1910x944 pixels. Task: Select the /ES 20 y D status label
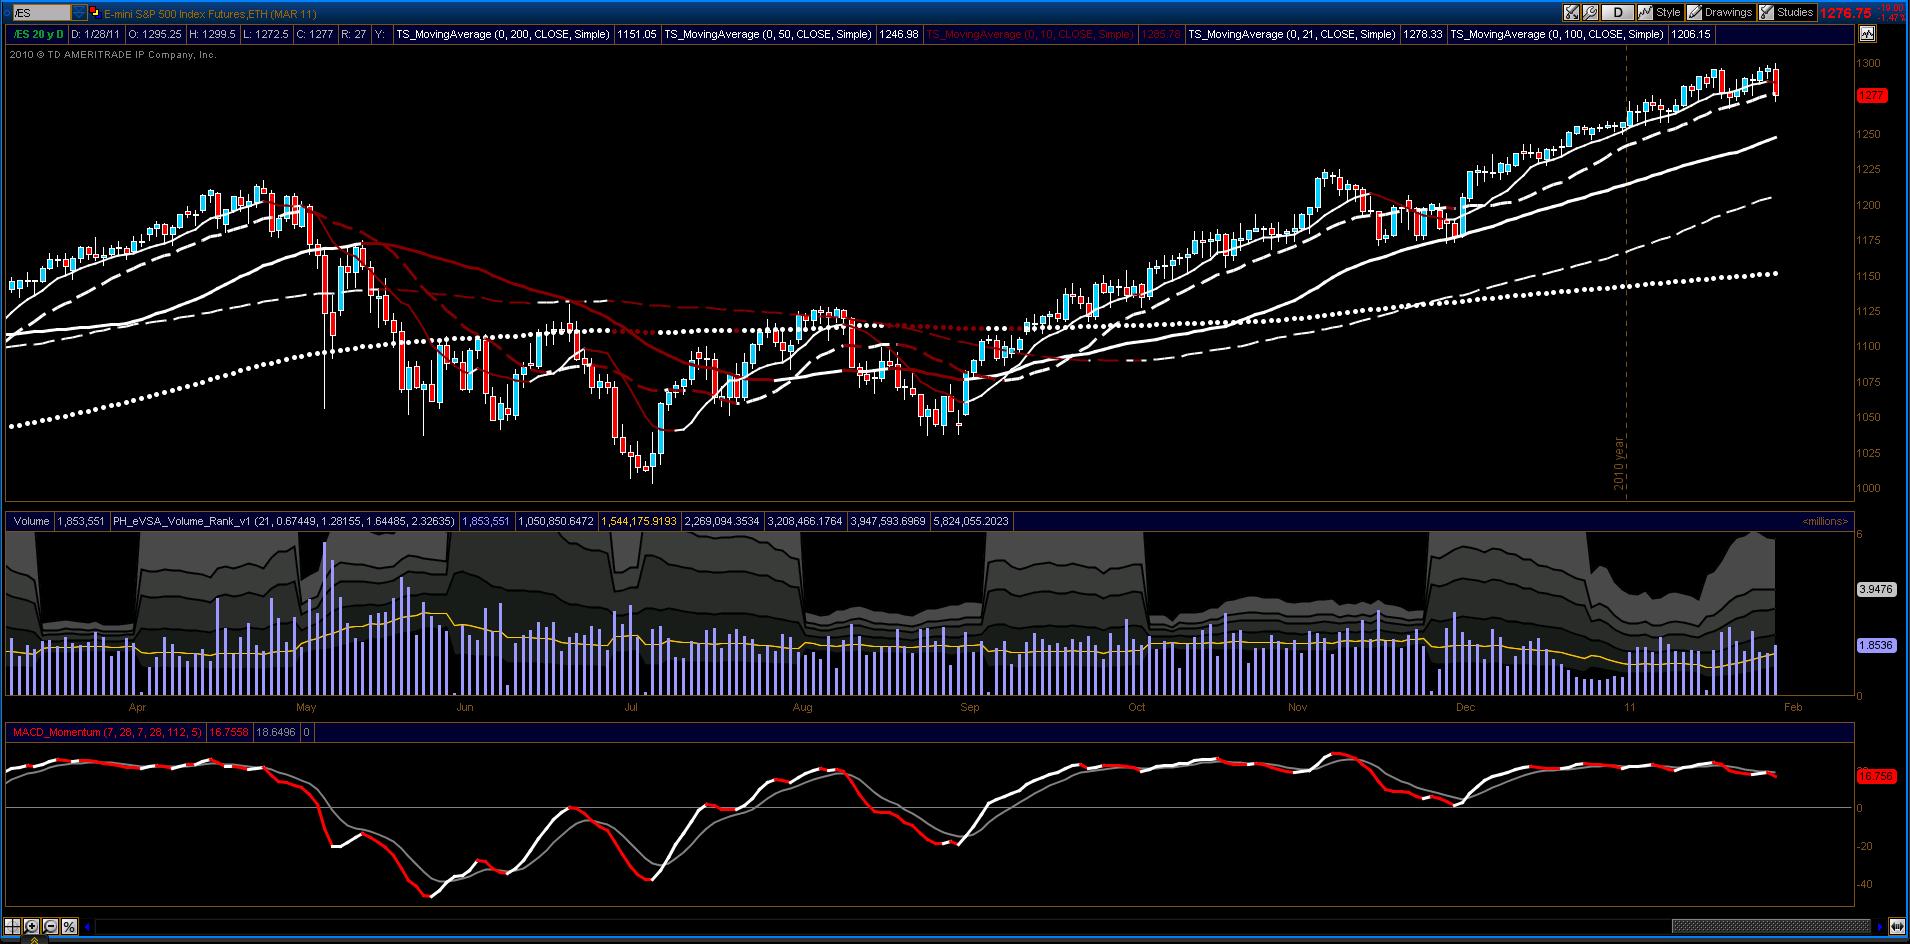point(37,34)
